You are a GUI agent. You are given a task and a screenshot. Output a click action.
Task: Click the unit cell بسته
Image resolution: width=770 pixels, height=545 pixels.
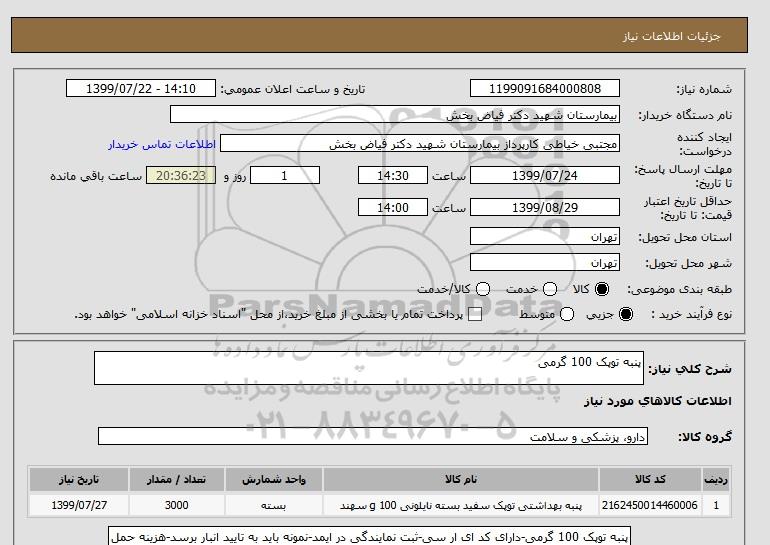pos(274,505)
